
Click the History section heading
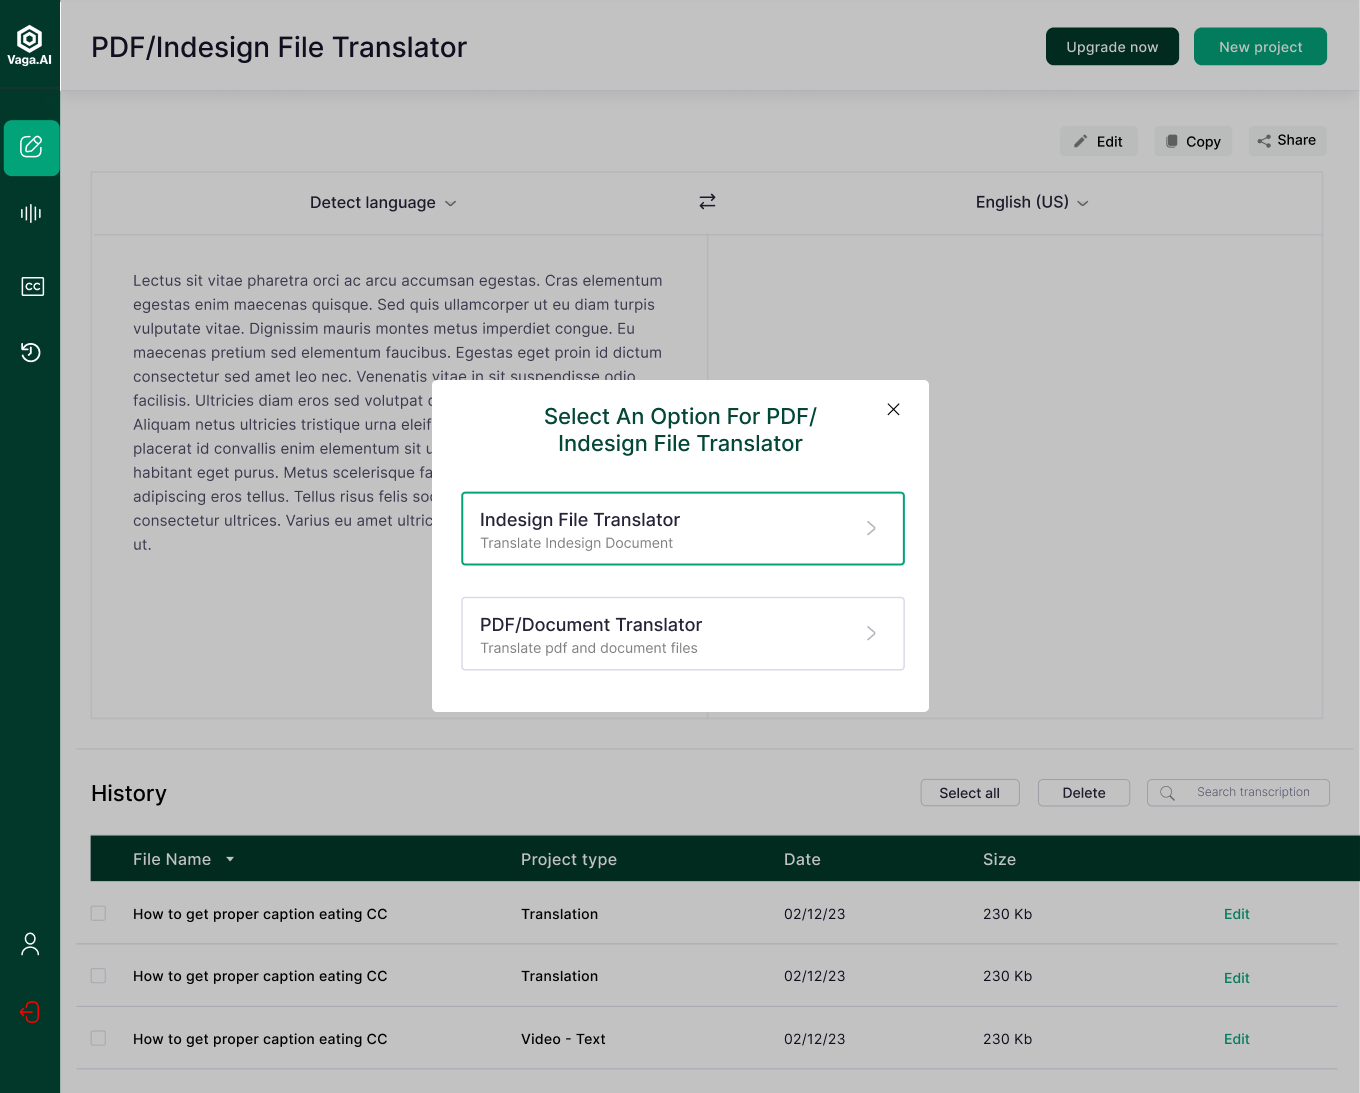click(x=129, y=793)
